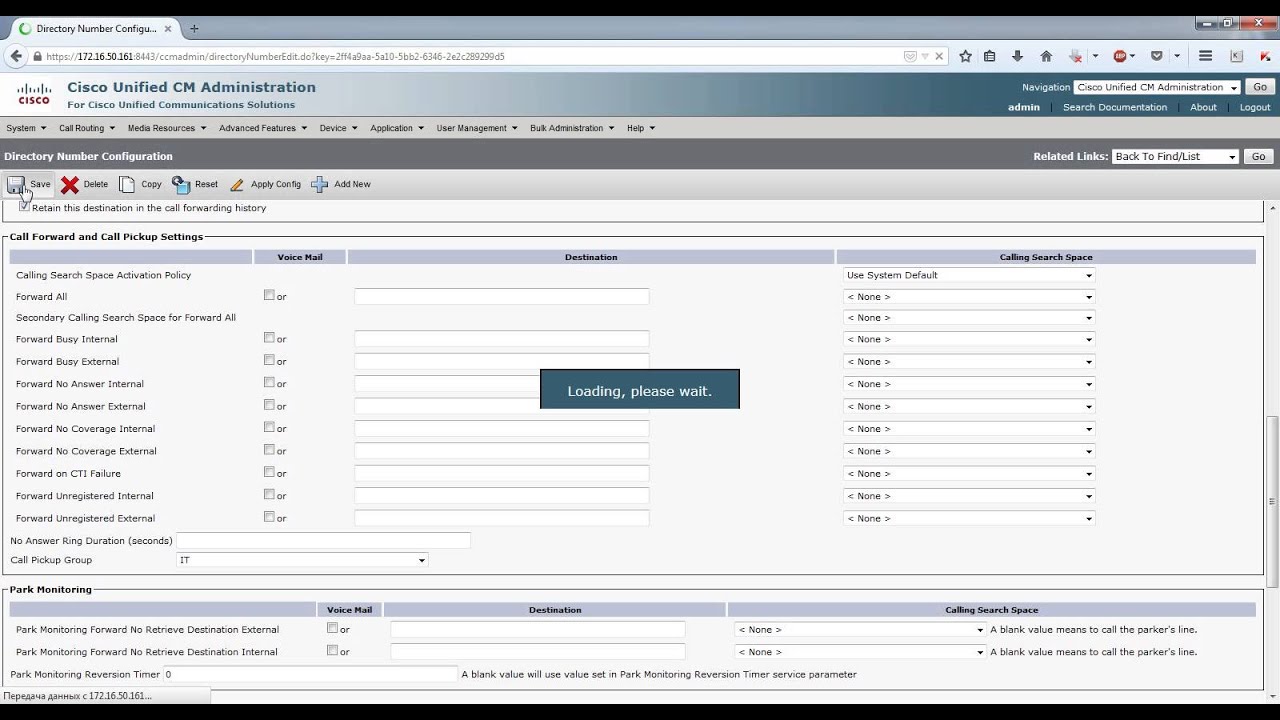Click the Adblock Plus ABP icon
This screenshot has height=720, width=1280.
pos(1120,56)
